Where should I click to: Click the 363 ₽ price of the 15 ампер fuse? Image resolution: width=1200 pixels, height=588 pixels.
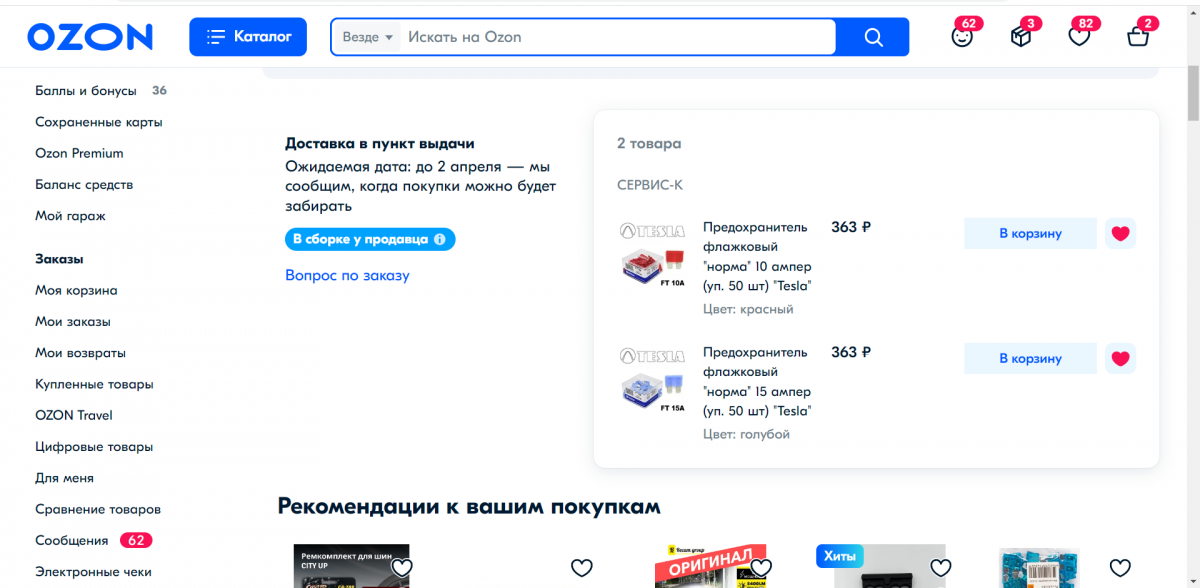tap(851, 352)
